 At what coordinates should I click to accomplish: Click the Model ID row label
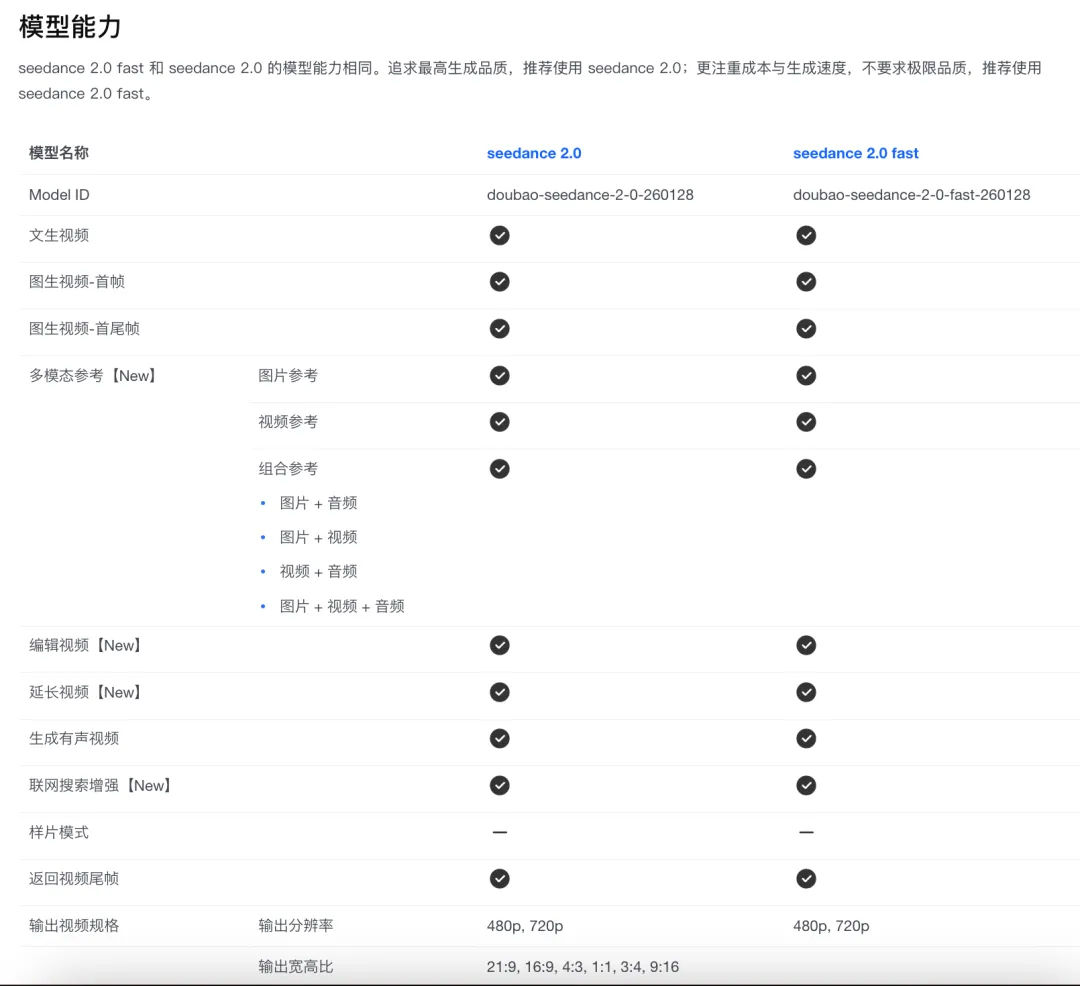click(x=59, y=195)
